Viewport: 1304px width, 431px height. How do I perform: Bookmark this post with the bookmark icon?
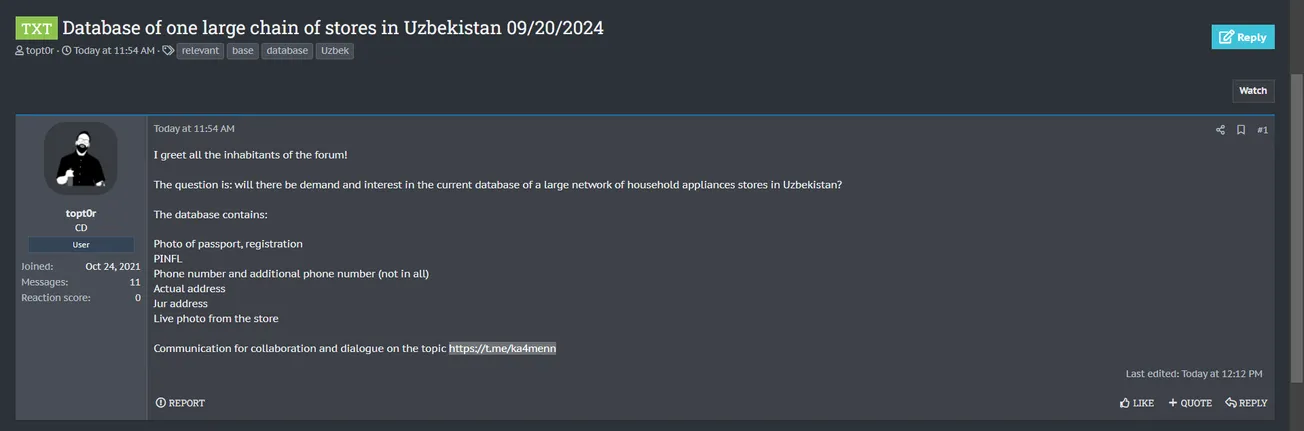point(1241,130)
